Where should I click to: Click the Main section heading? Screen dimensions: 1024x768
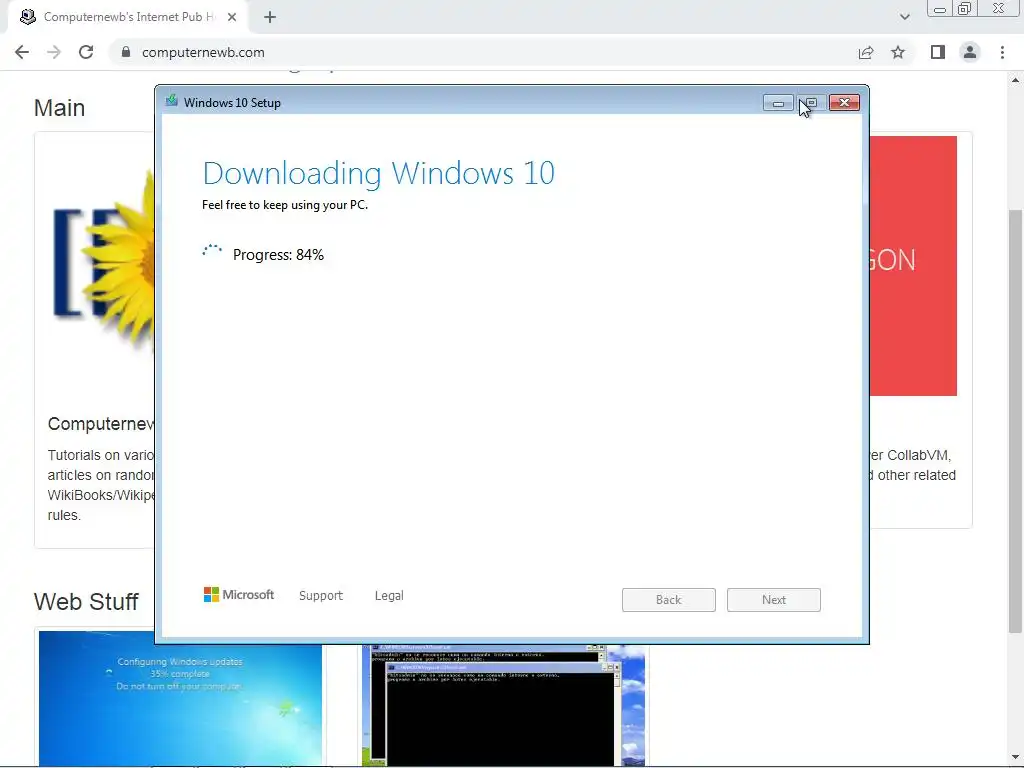coord(59,108)
